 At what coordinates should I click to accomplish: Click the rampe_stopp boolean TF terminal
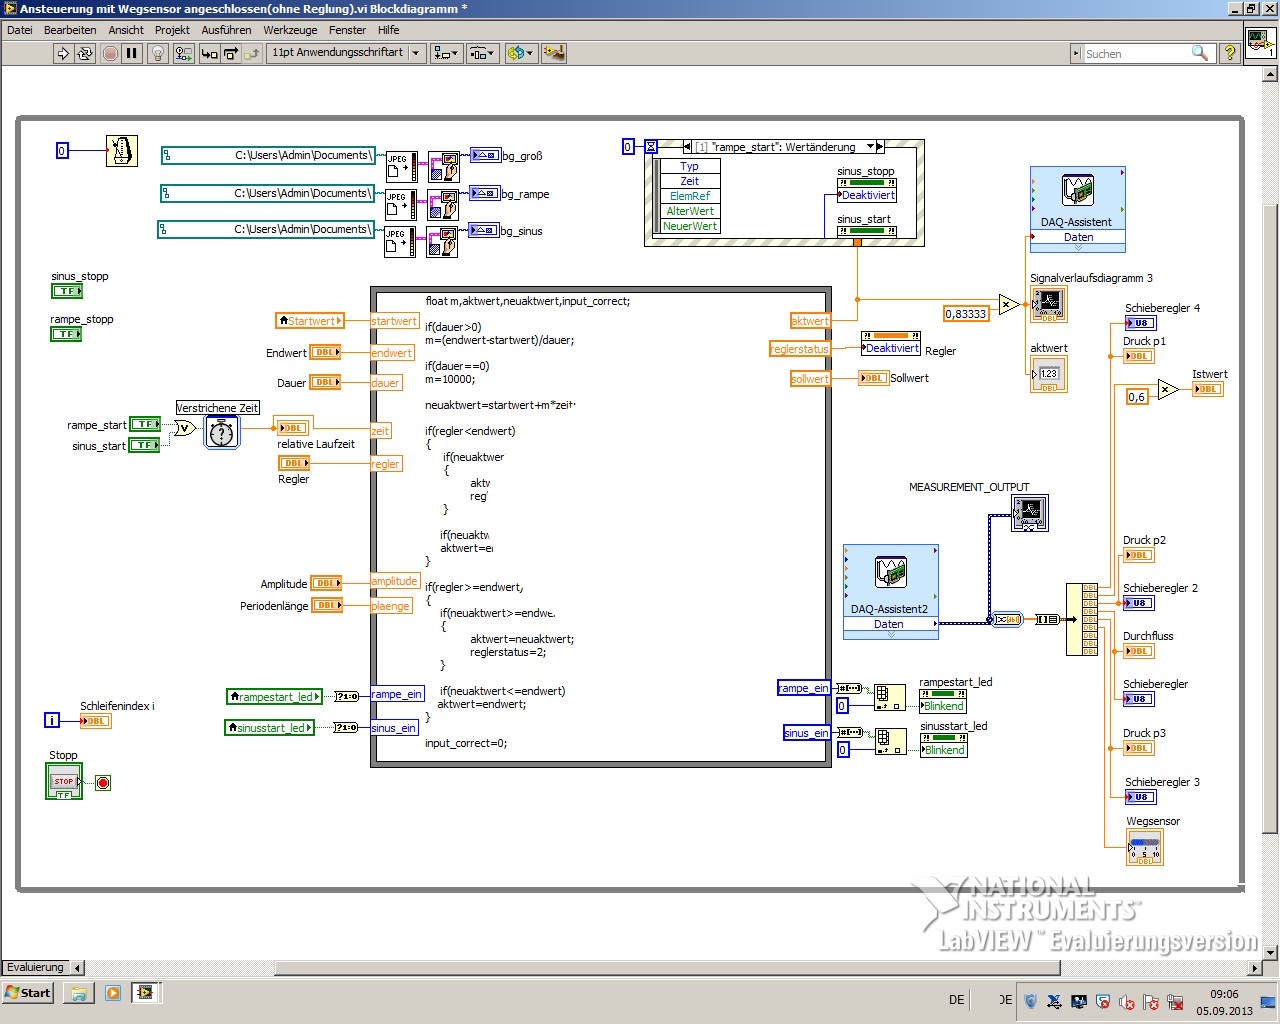(67, 334)
